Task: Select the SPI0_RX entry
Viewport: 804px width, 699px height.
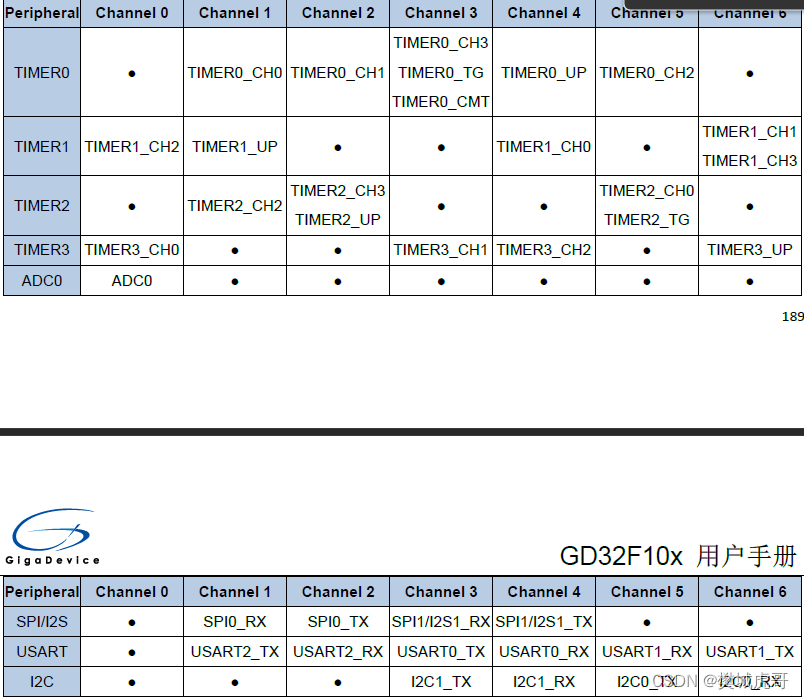Action: pyautogui.click(x=234, y=621)
